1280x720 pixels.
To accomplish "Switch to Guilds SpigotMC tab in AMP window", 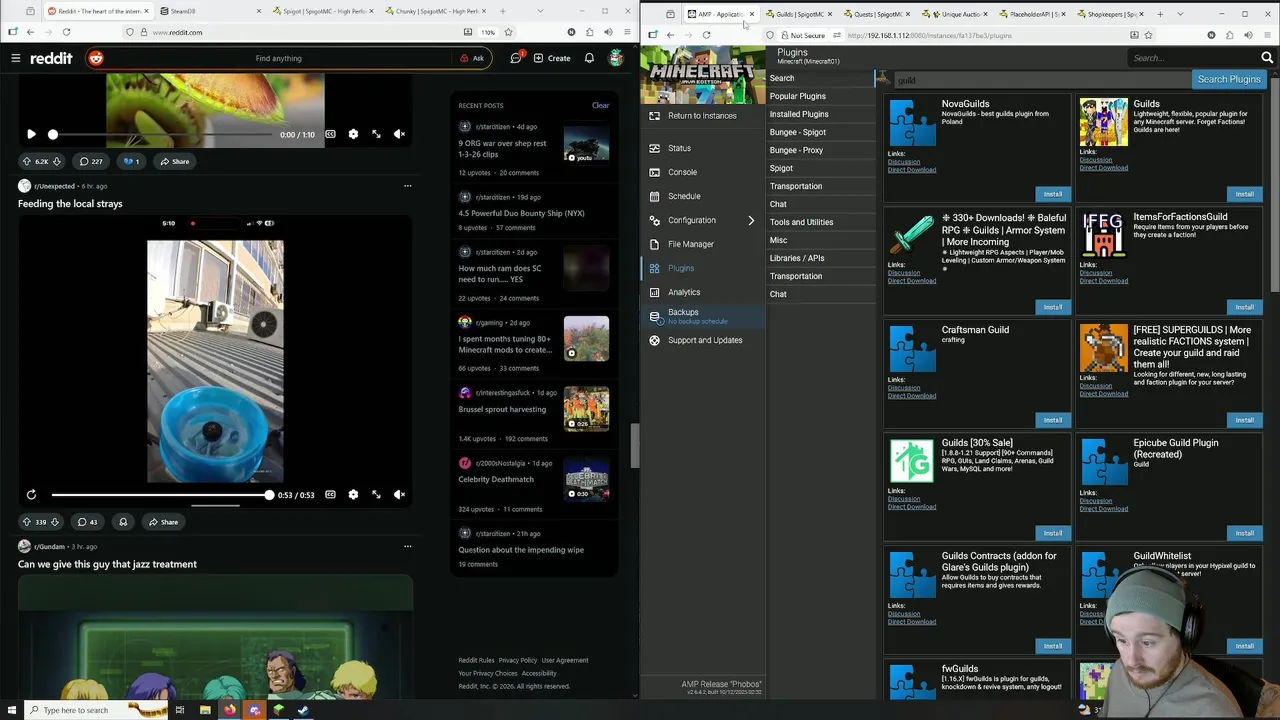I will coord(799,14).
